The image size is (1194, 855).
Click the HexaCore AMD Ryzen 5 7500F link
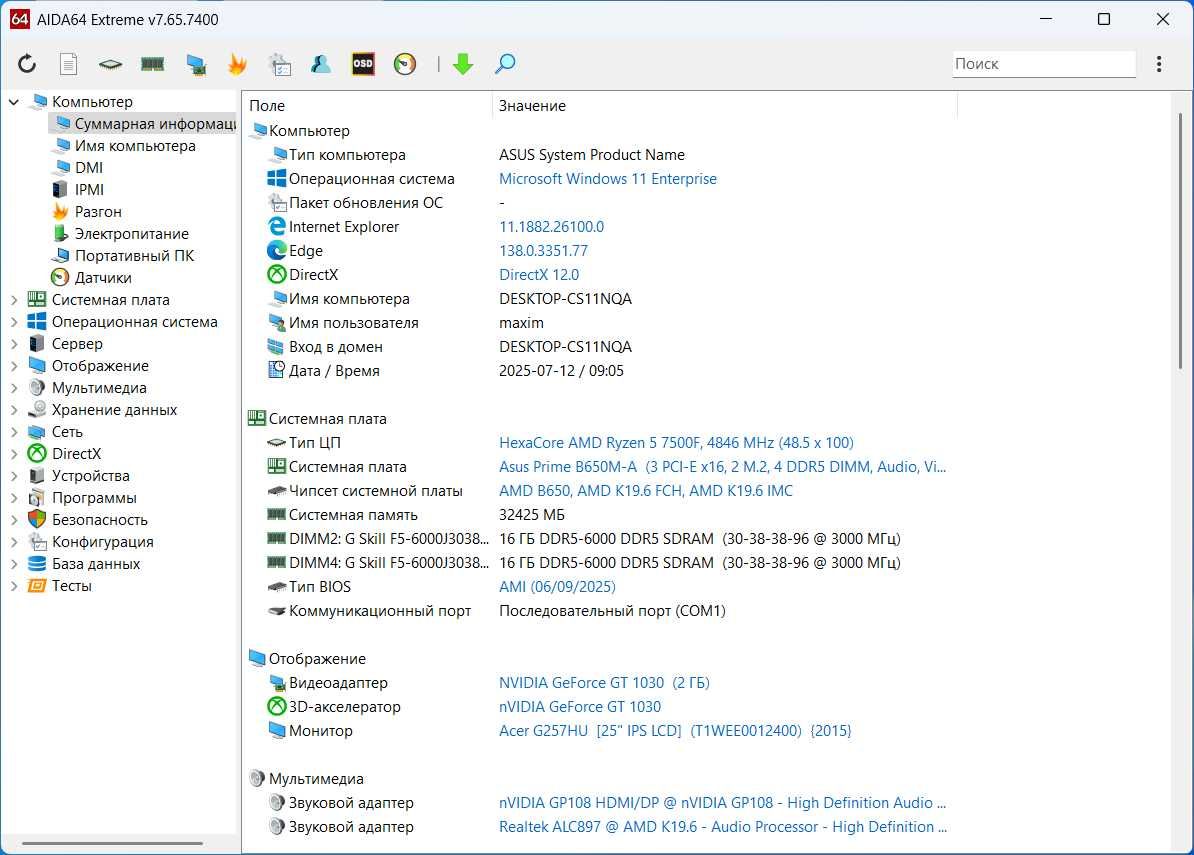coord(676,443)
